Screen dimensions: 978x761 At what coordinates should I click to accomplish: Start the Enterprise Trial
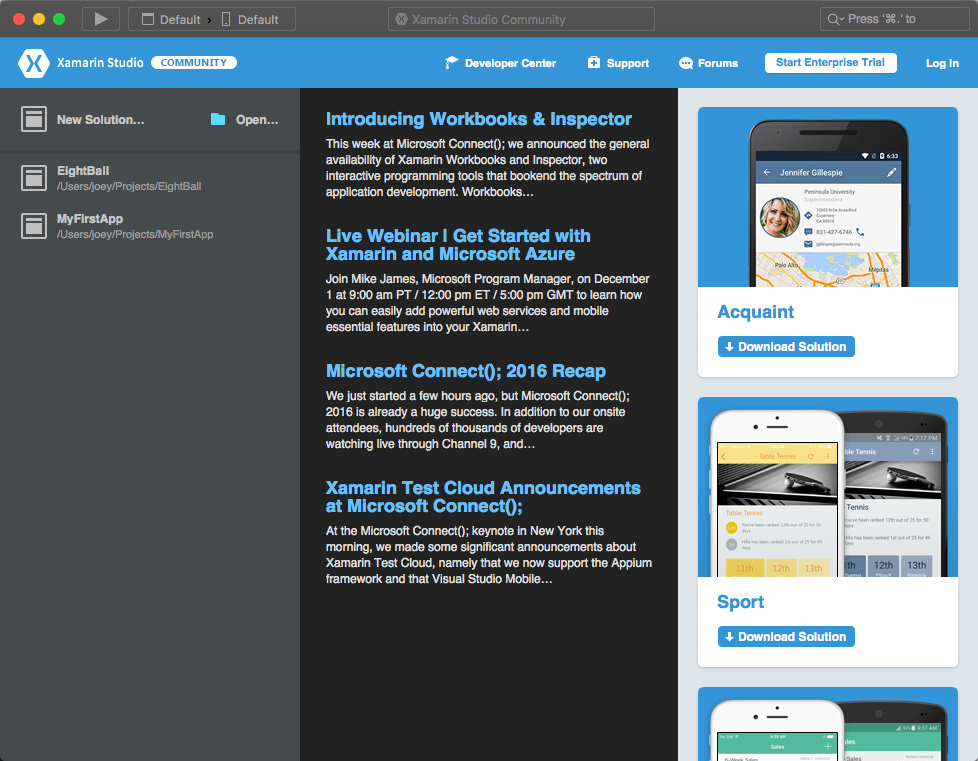pos(830,62)
